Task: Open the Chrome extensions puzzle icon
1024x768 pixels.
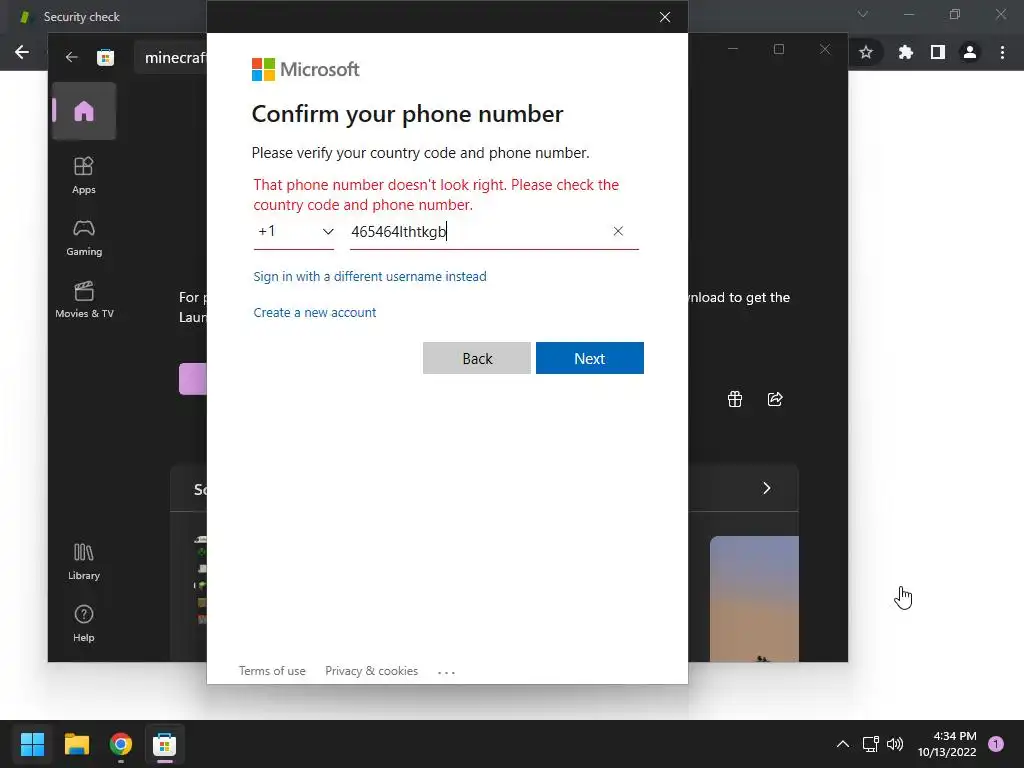Action: click(905, 52)
